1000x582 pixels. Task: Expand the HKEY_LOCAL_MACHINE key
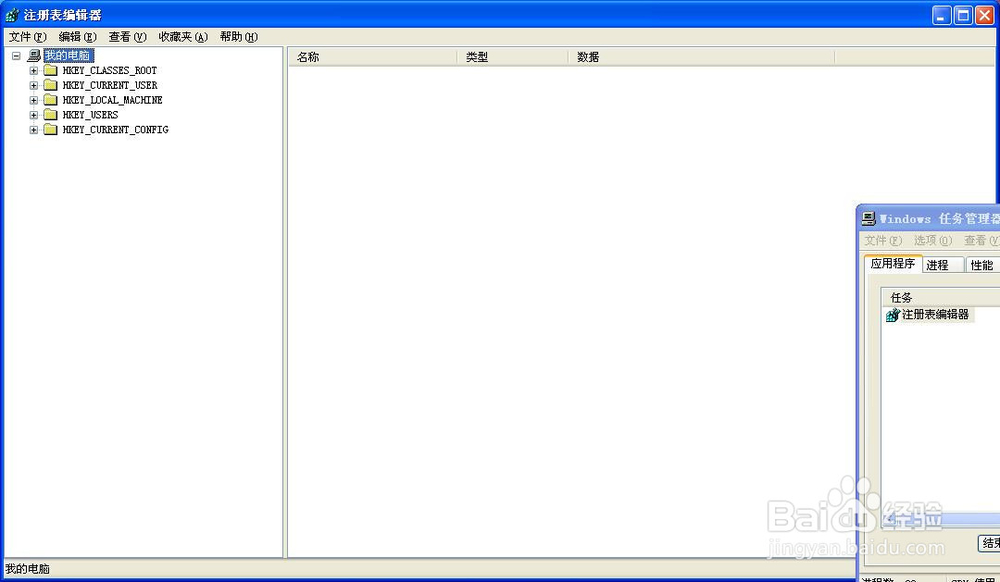click(34, 100)
